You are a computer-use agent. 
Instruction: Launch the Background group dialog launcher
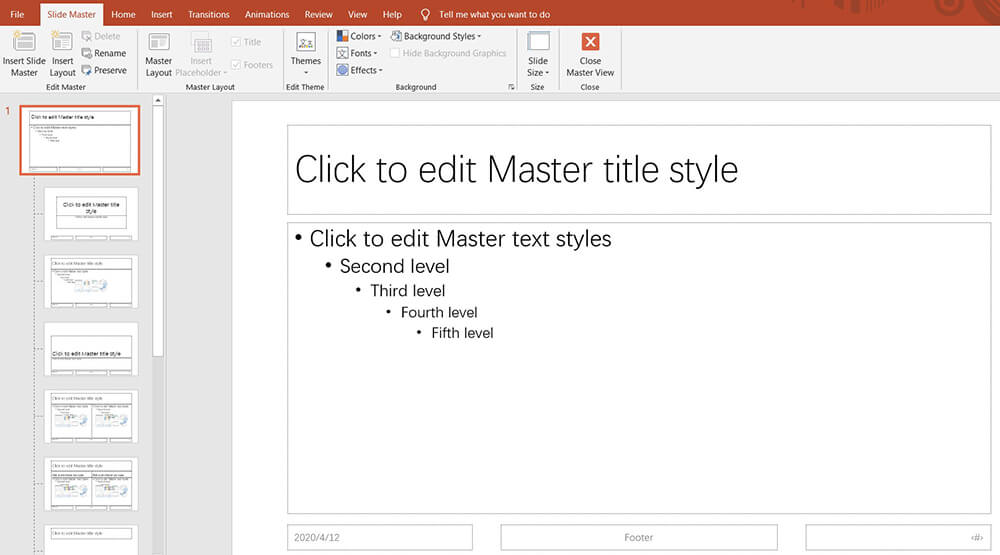[511, 87]
